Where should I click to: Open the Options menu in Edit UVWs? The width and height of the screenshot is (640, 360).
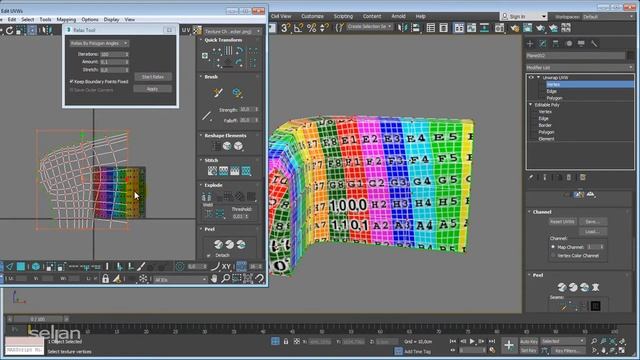pyautogui.click(x=90, y=20)
